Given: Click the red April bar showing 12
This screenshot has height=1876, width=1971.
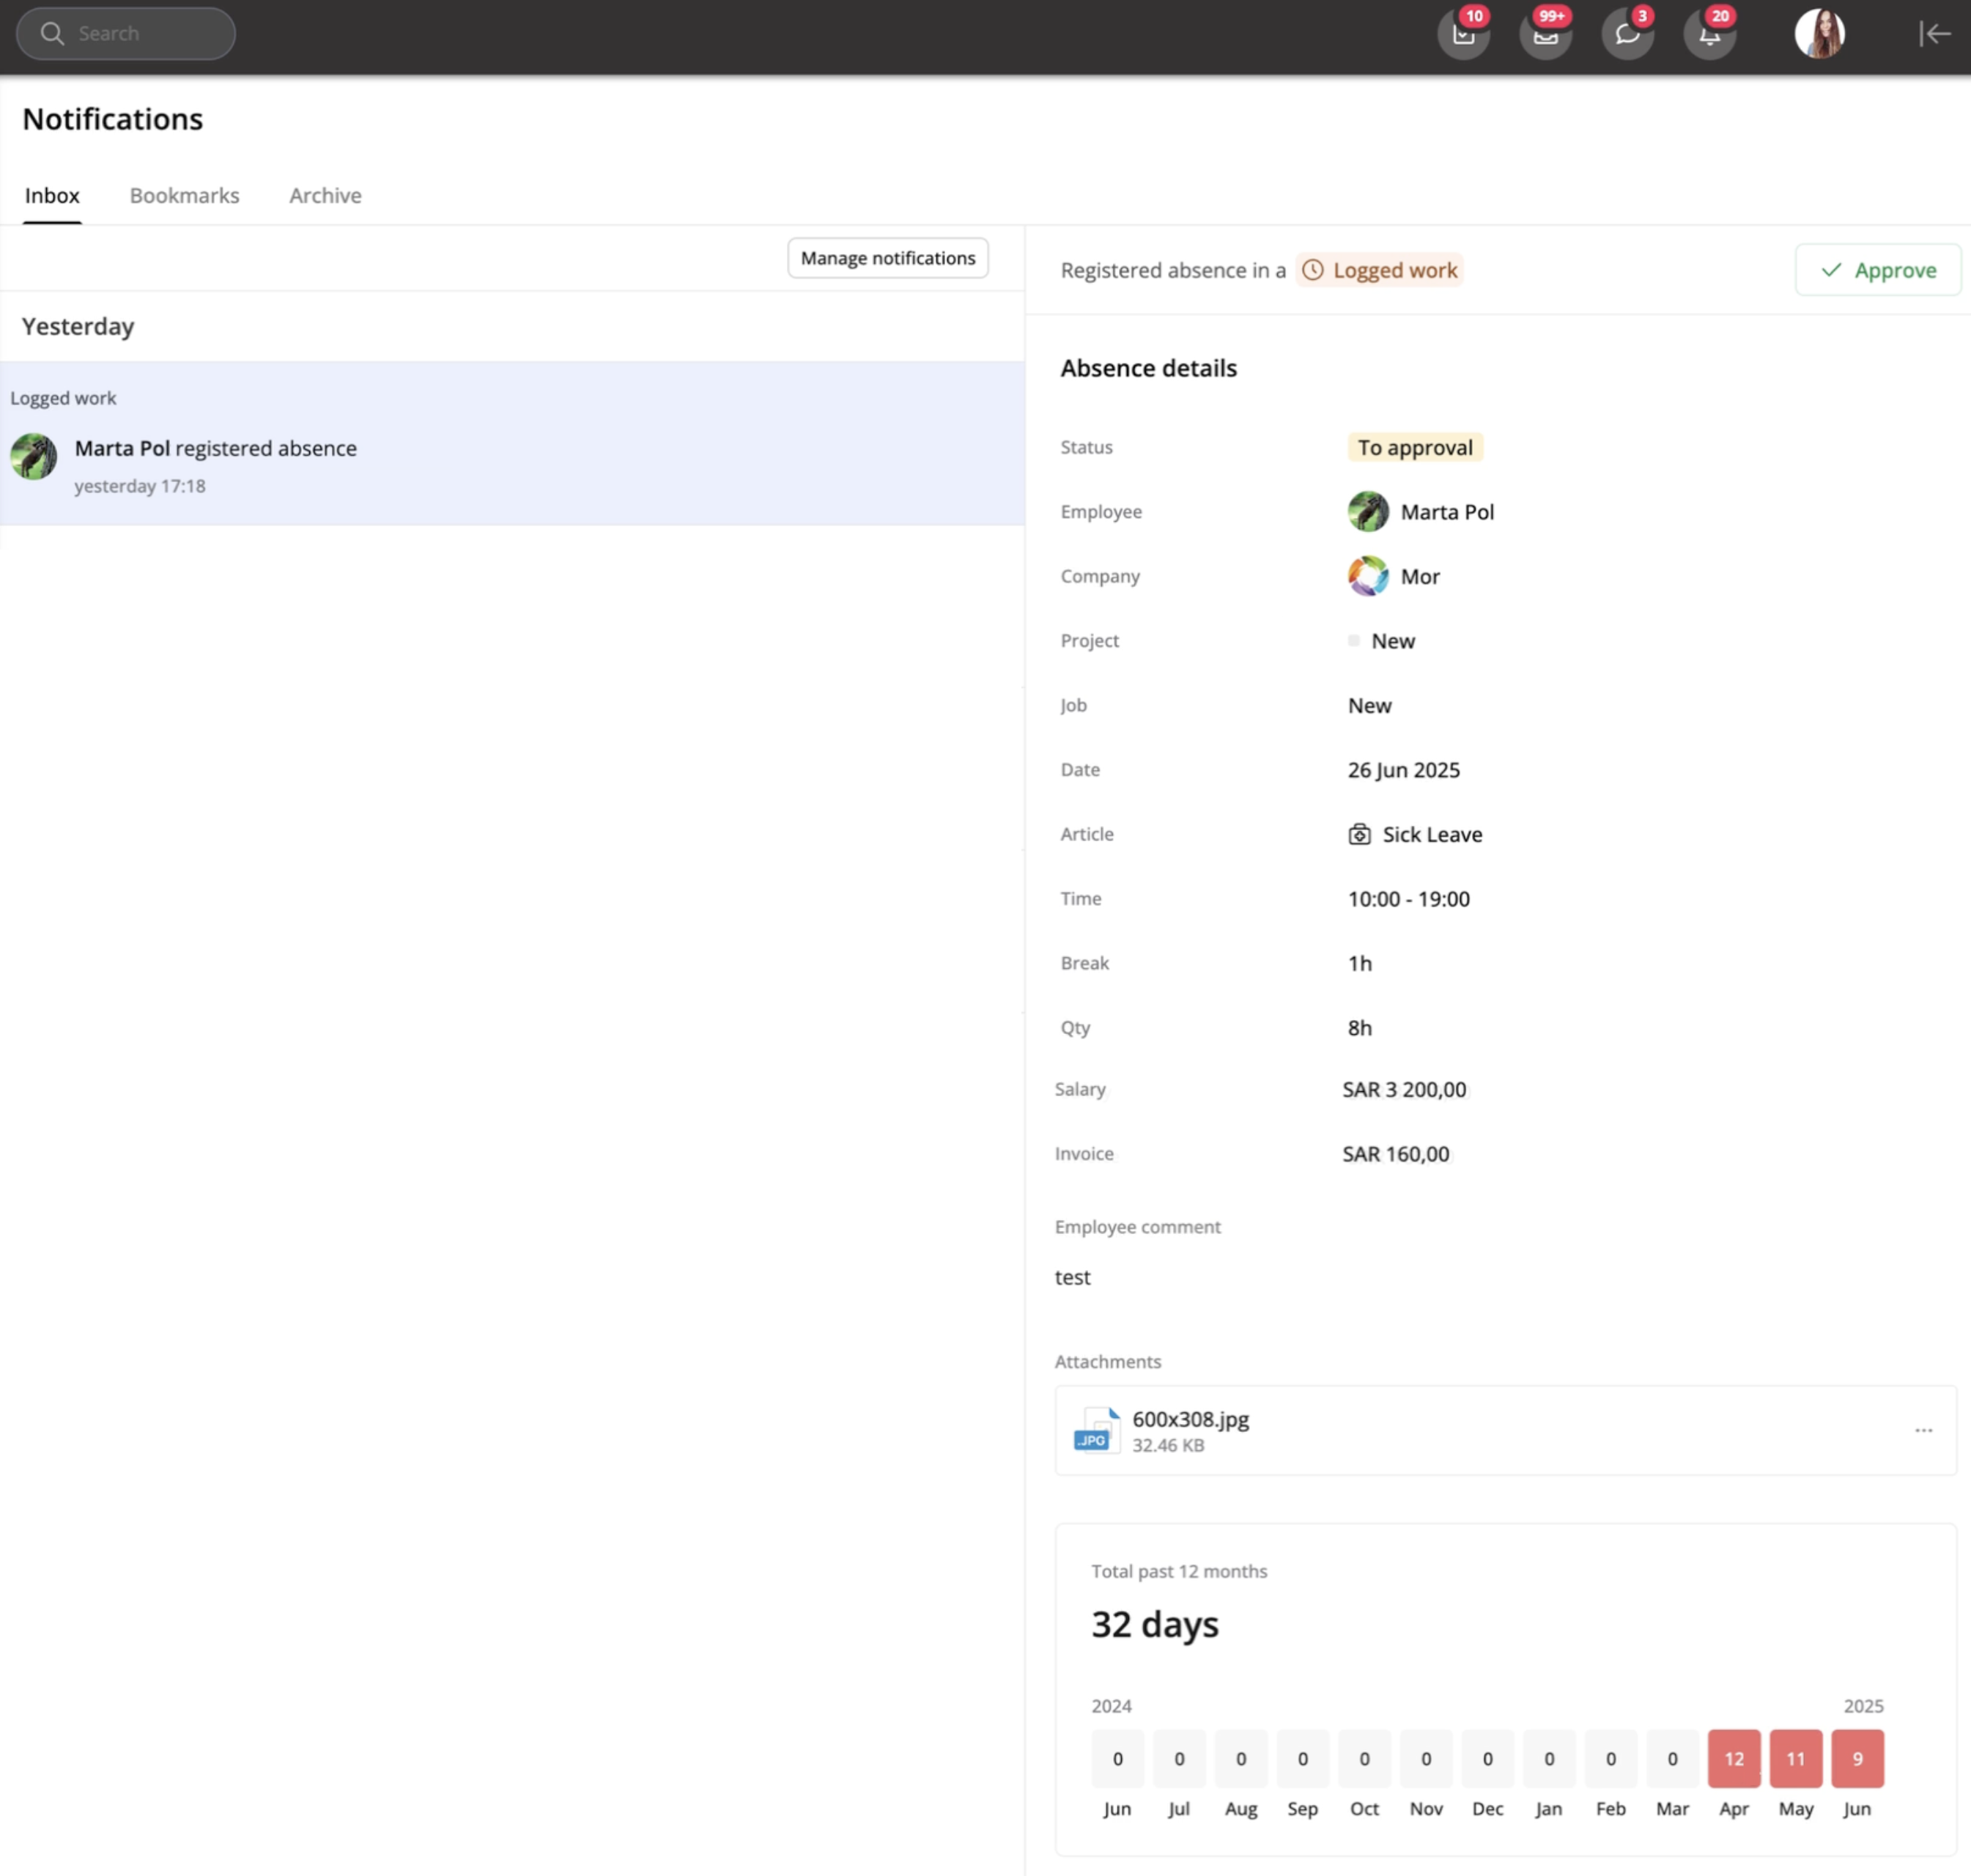Looking at the screenshot, I should click(x=1733, y=1758).
